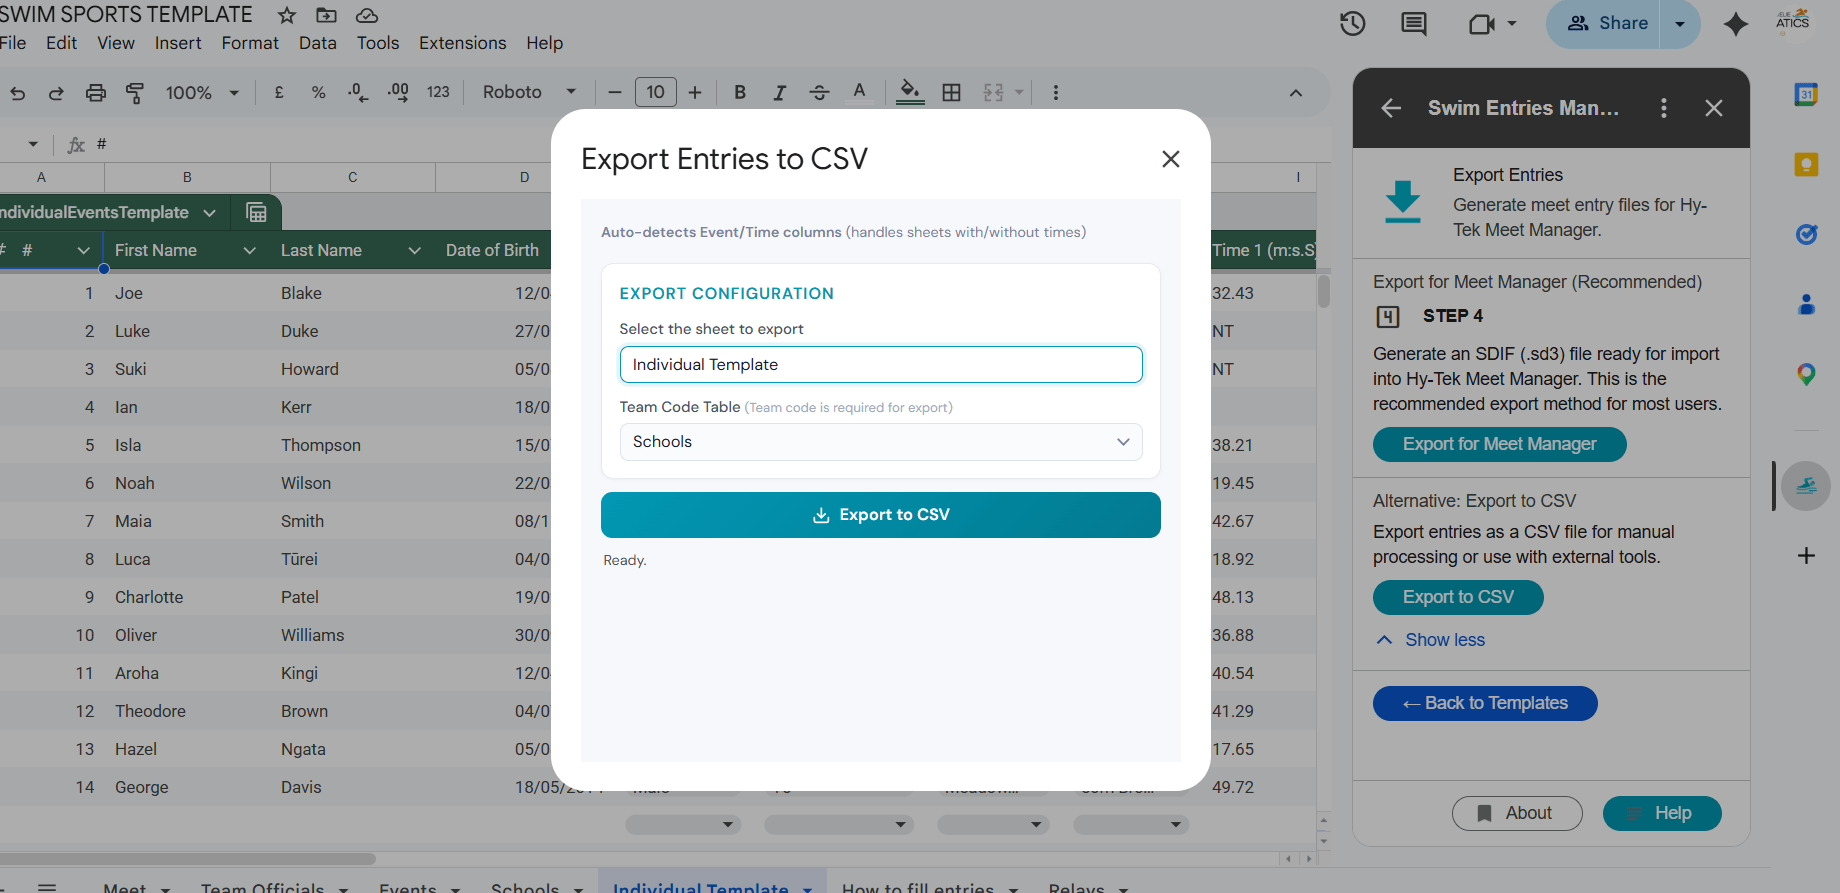Open the fill color picker
The width and height of the screenshot is (1840, 893).
click(909, 92)
